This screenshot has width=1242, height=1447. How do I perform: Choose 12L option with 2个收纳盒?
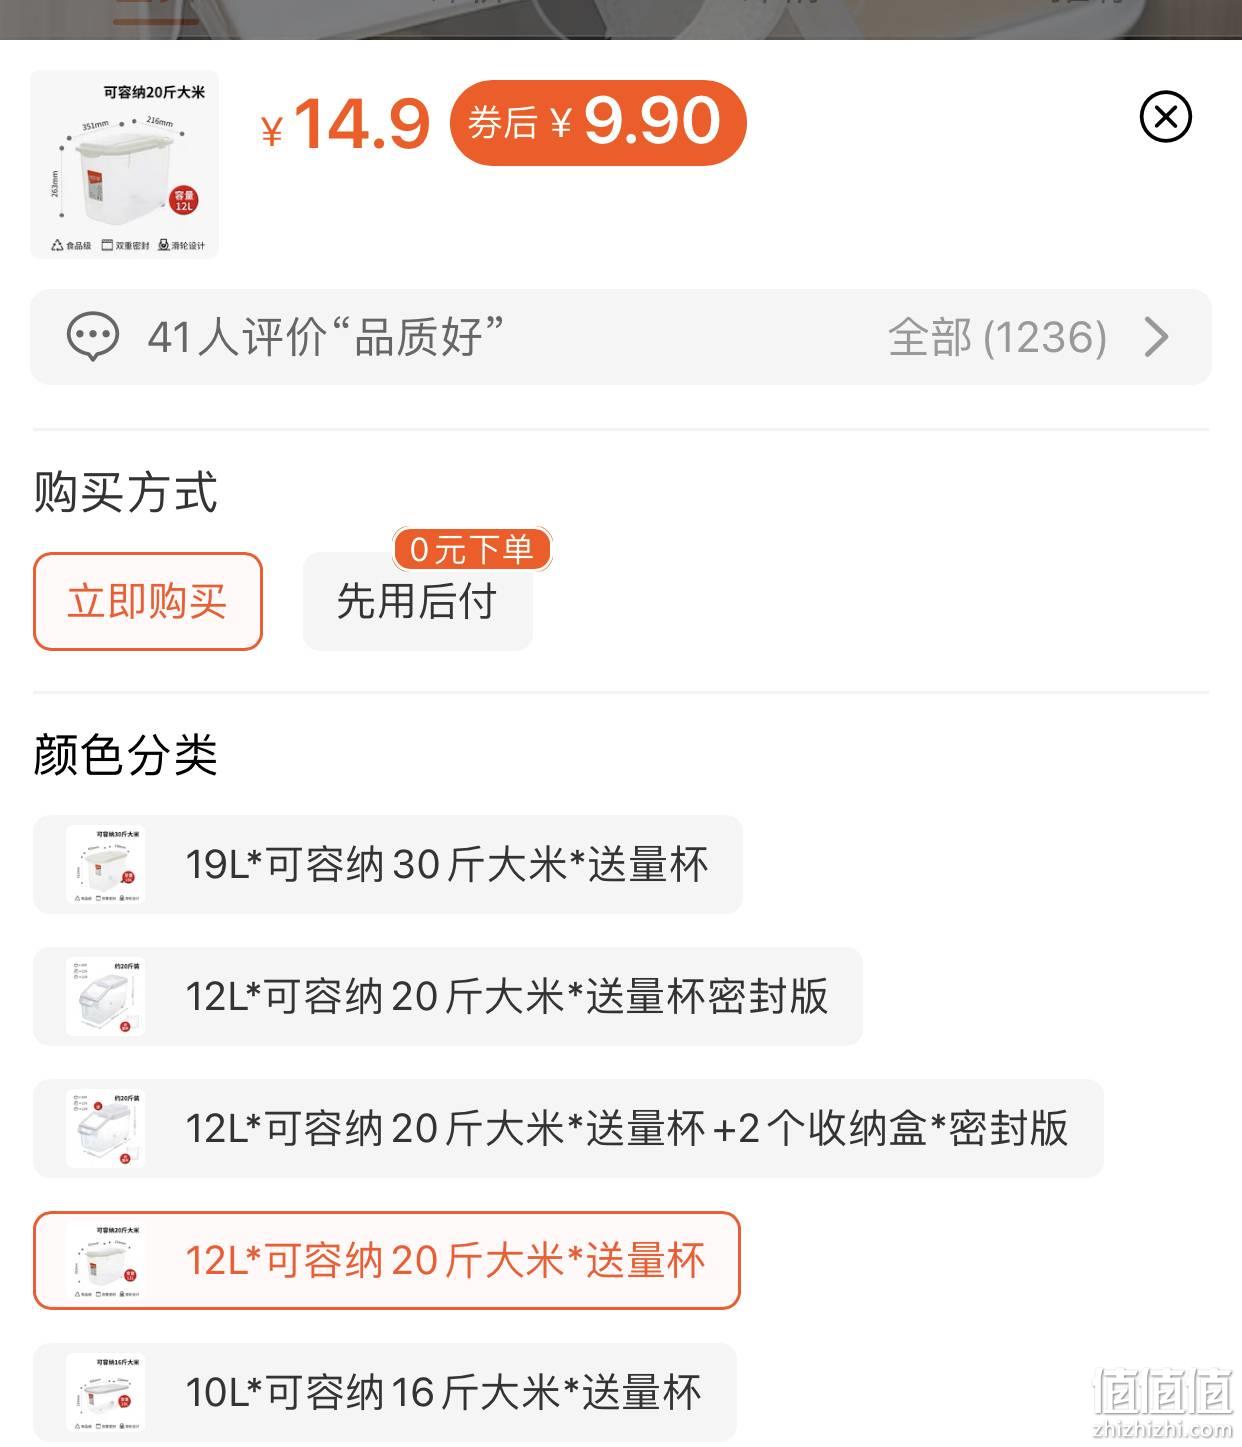(x=568, y=1128)
